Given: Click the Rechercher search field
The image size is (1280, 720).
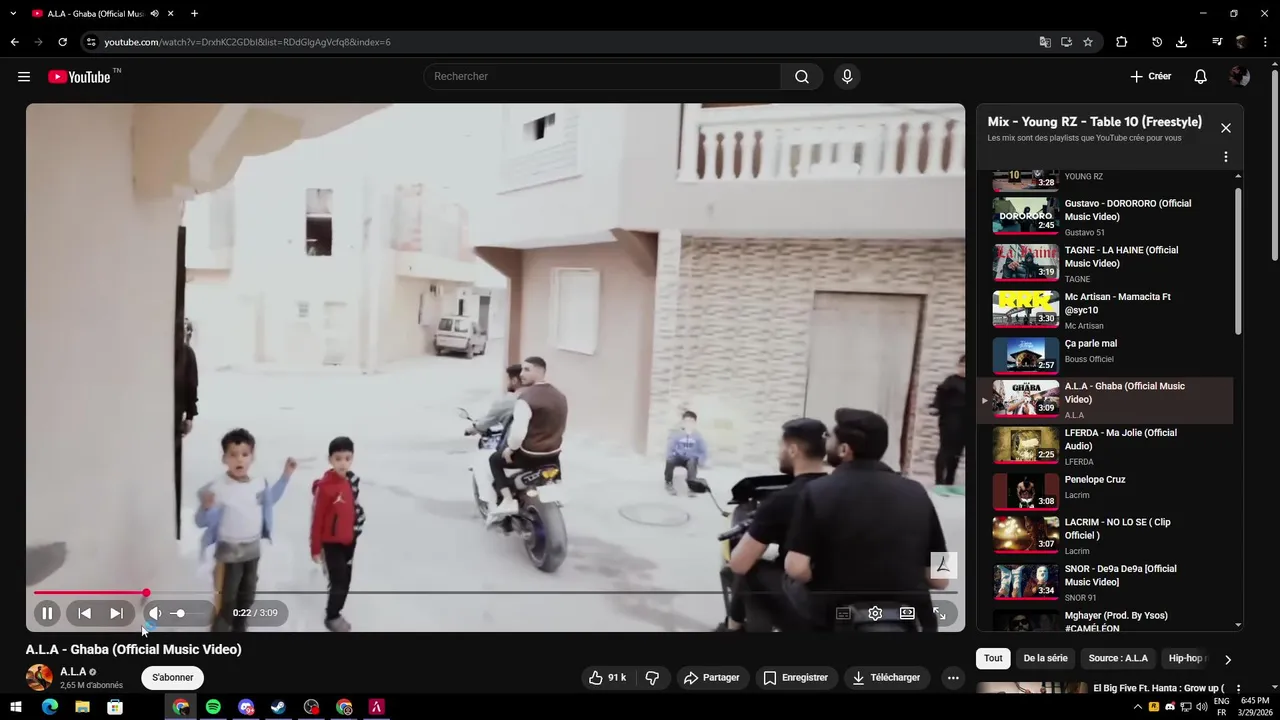Looking at the screenshot, I should [x=602, y=77].
